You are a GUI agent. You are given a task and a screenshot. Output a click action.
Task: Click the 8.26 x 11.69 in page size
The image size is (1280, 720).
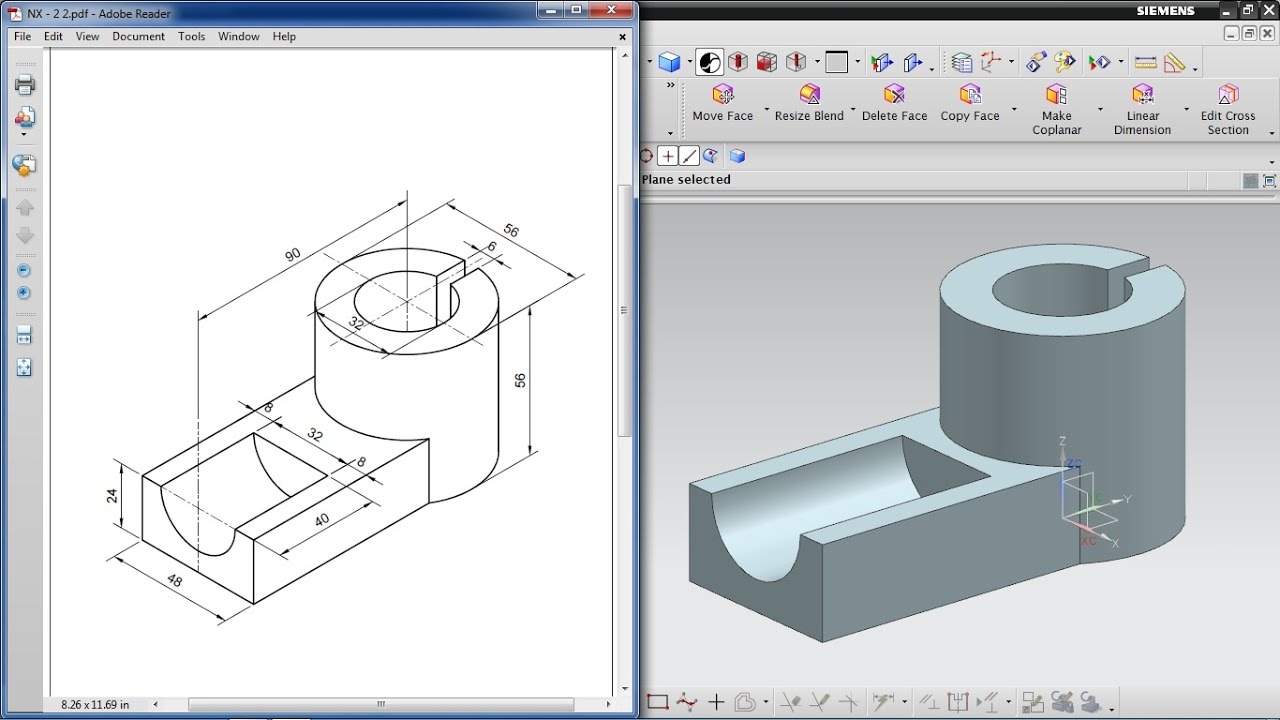(95, 705)
